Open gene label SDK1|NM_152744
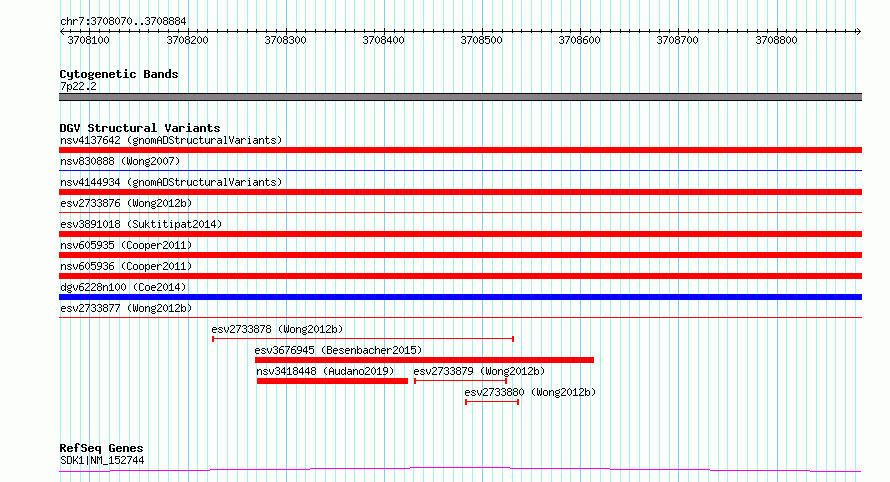Viewport: 890px width, 482px height. click(x=102, y=460)
